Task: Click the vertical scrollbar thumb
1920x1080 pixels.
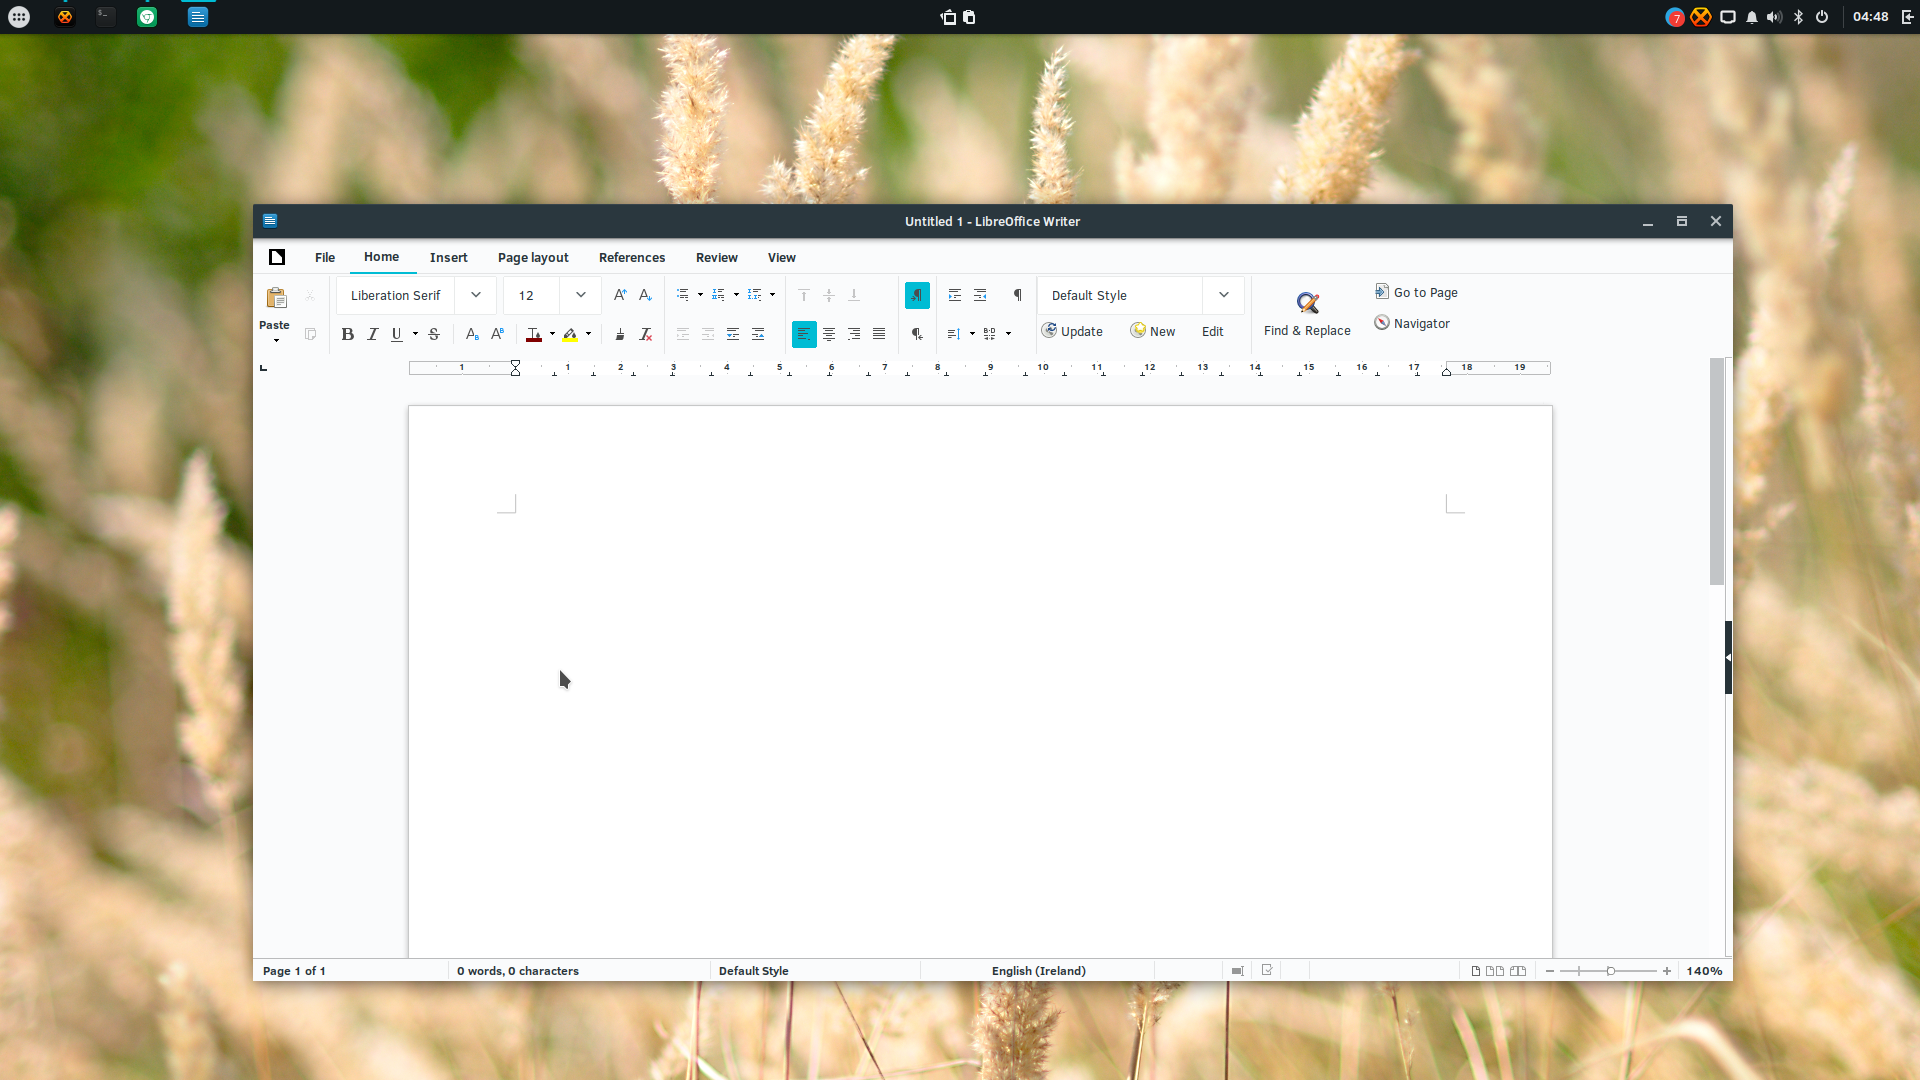Action: click(1717, 471)
